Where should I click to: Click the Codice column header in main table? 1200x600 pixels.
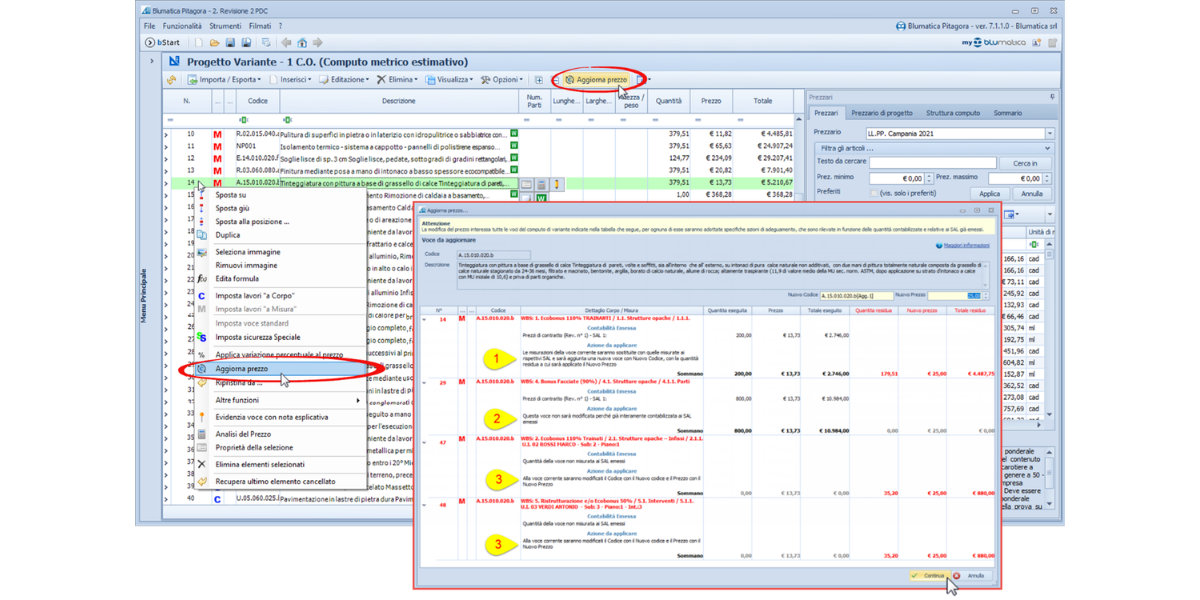coord(257,101)
